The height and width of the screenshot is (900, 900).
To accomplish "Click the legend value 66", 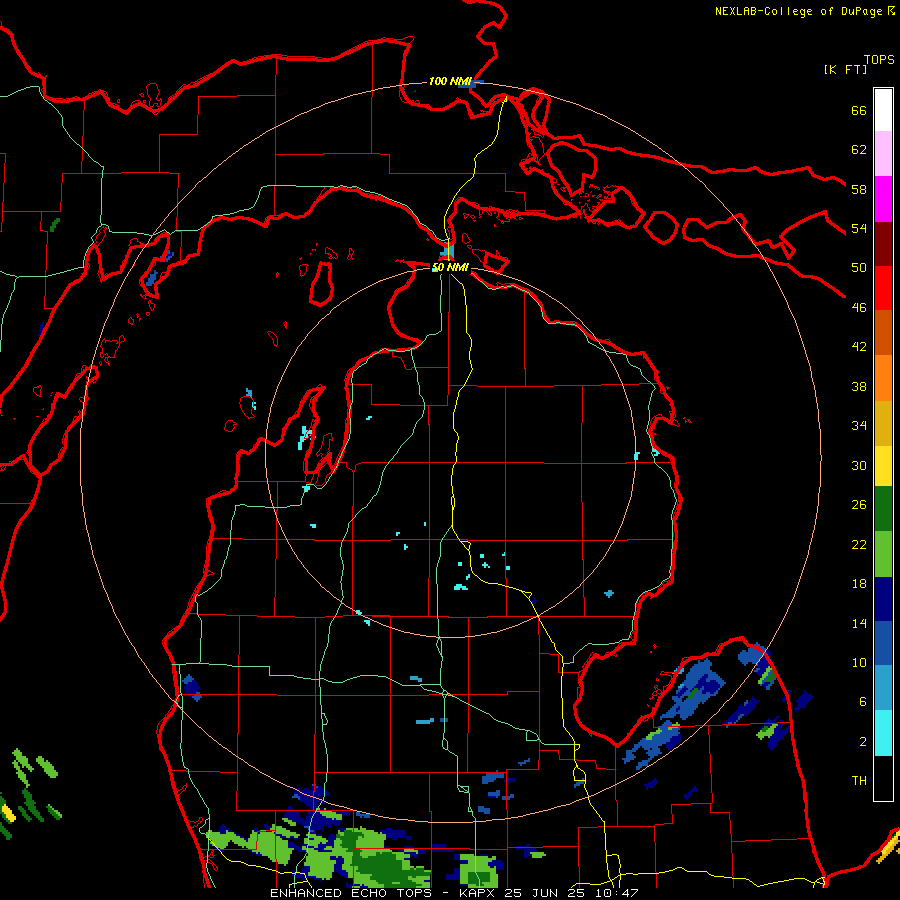I will click(859, 110).
